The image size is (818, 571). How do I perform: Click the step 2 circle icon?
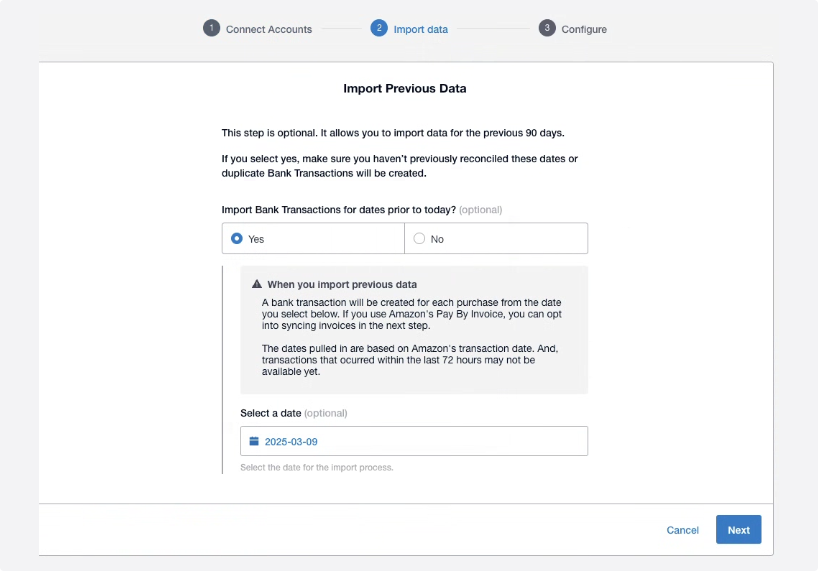(378, 28)
